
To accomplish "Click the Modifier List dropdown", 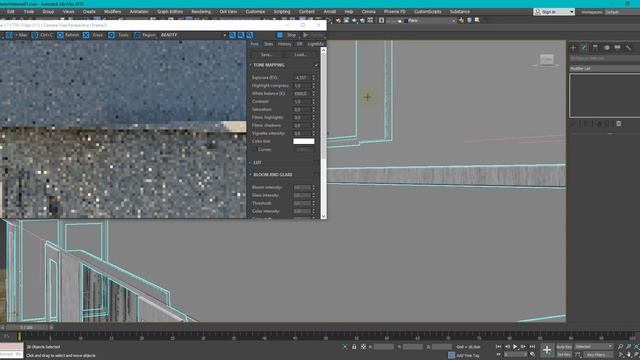I will click(x=604, y=69).
